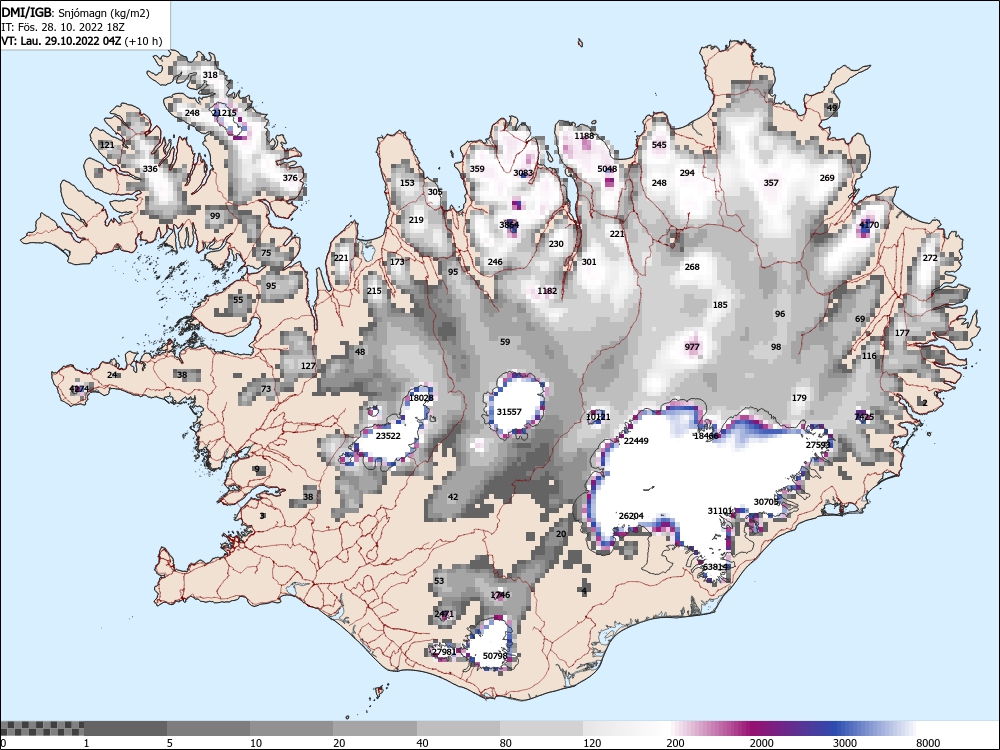This screenshot has height=750, width=1000.
Task: Click the legend segment between 1 and 5
Action: 125,728
